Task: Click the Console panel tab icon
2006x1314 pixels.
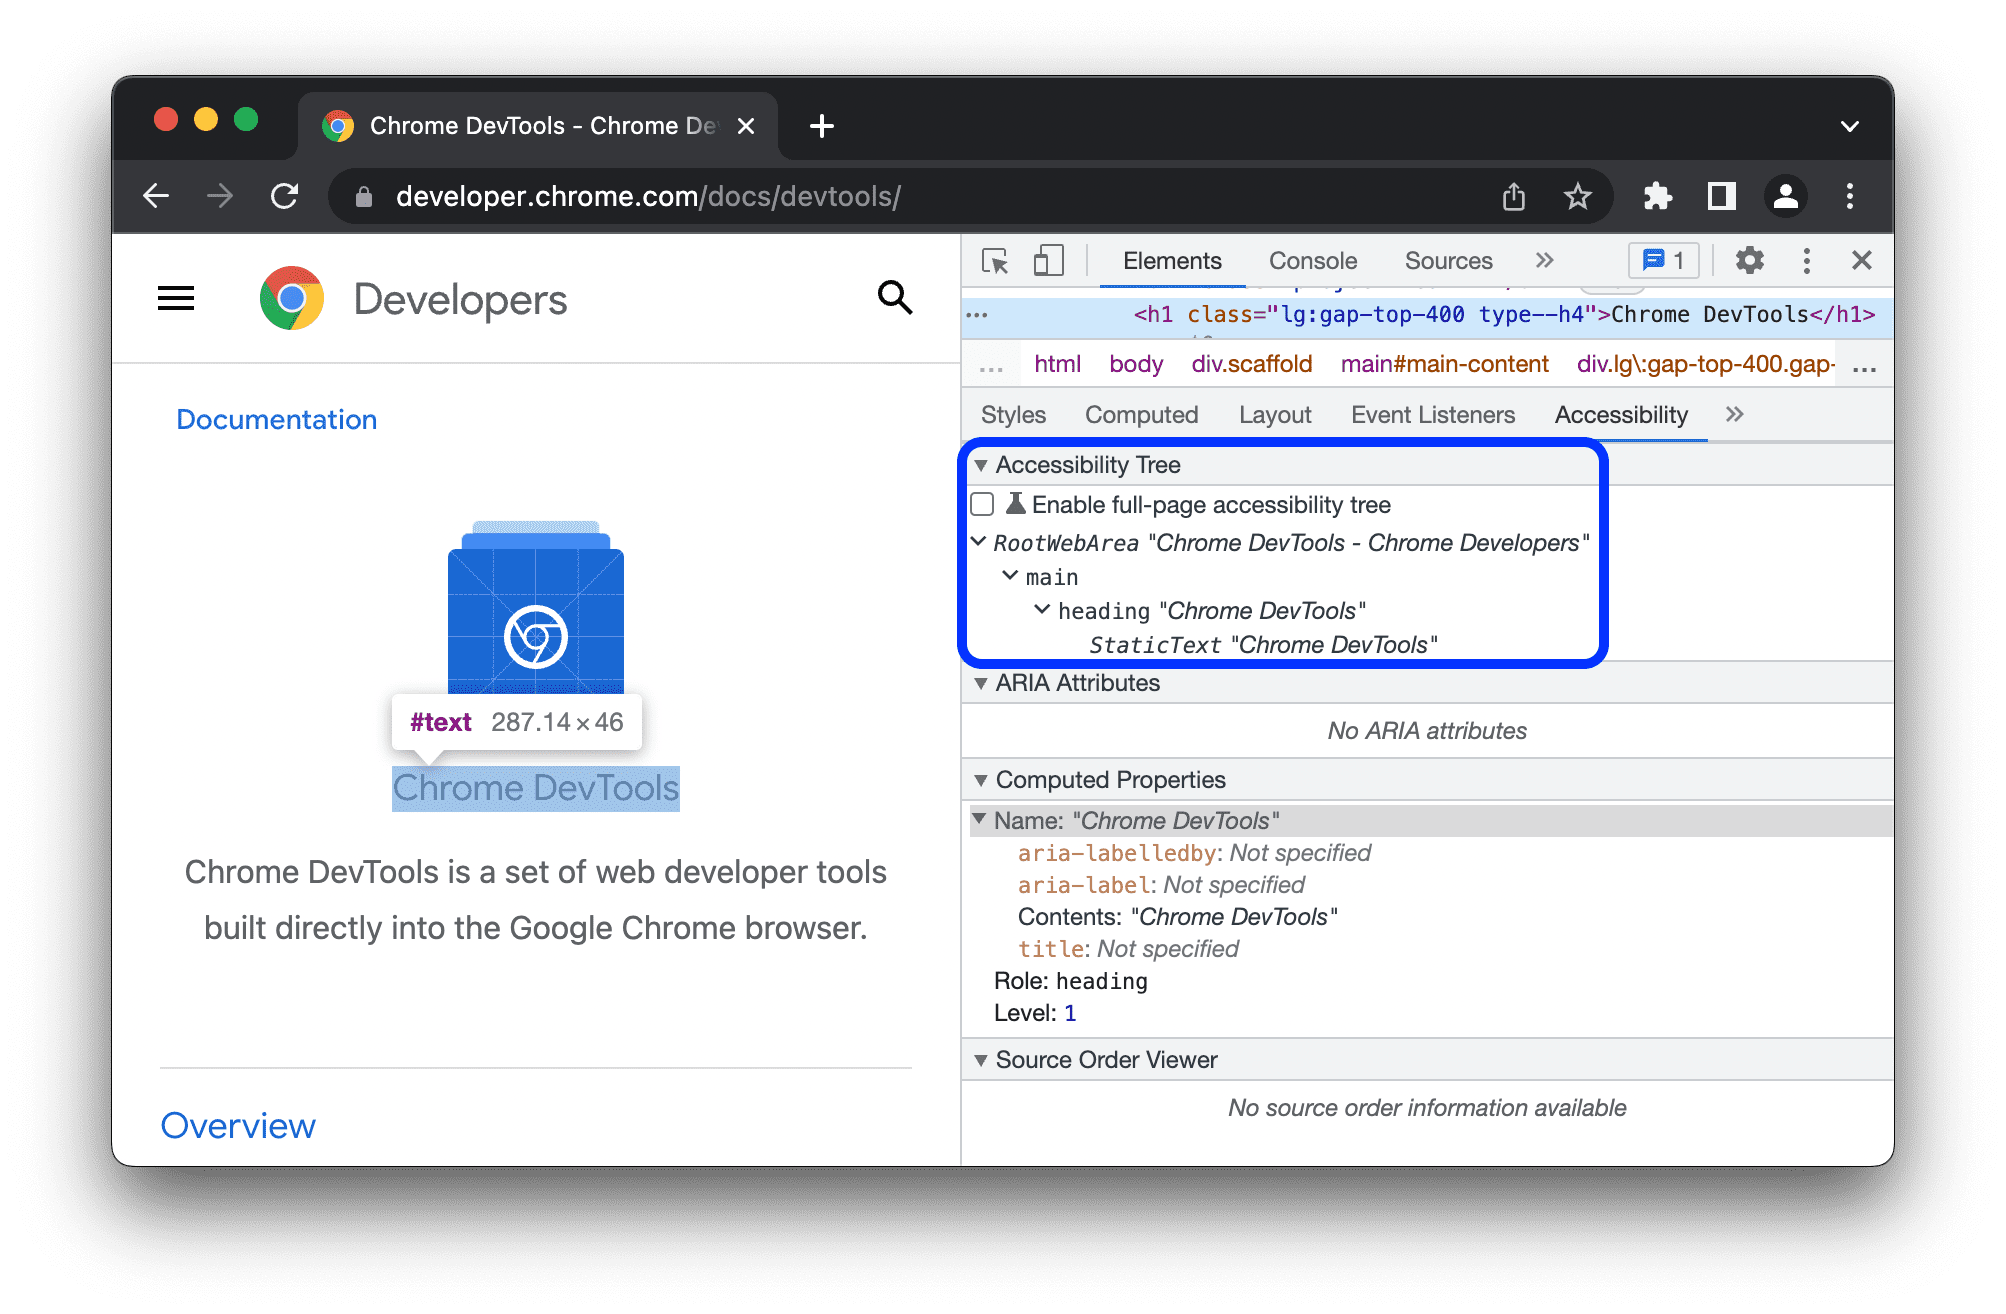Action: [x=1311, y=261]
